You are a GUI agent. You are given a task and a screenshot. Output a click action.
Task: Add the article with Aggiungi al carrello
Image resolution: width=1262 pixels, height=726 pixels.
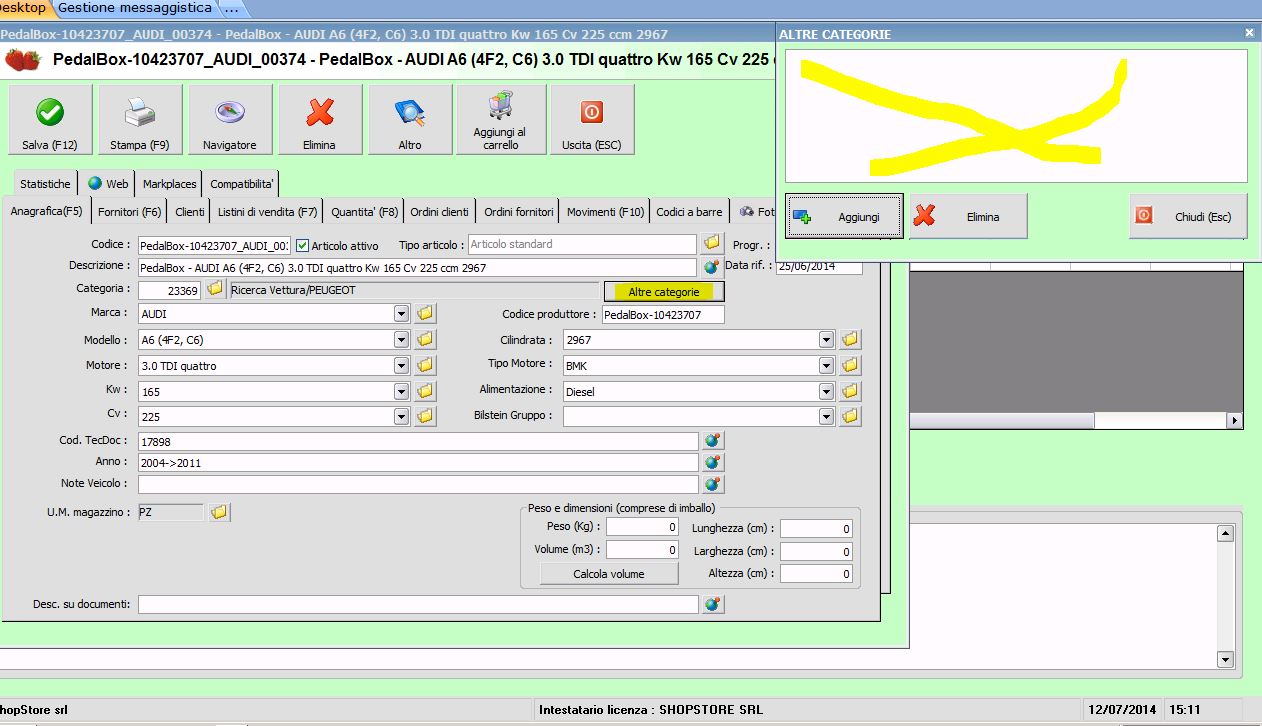(501, 120)
